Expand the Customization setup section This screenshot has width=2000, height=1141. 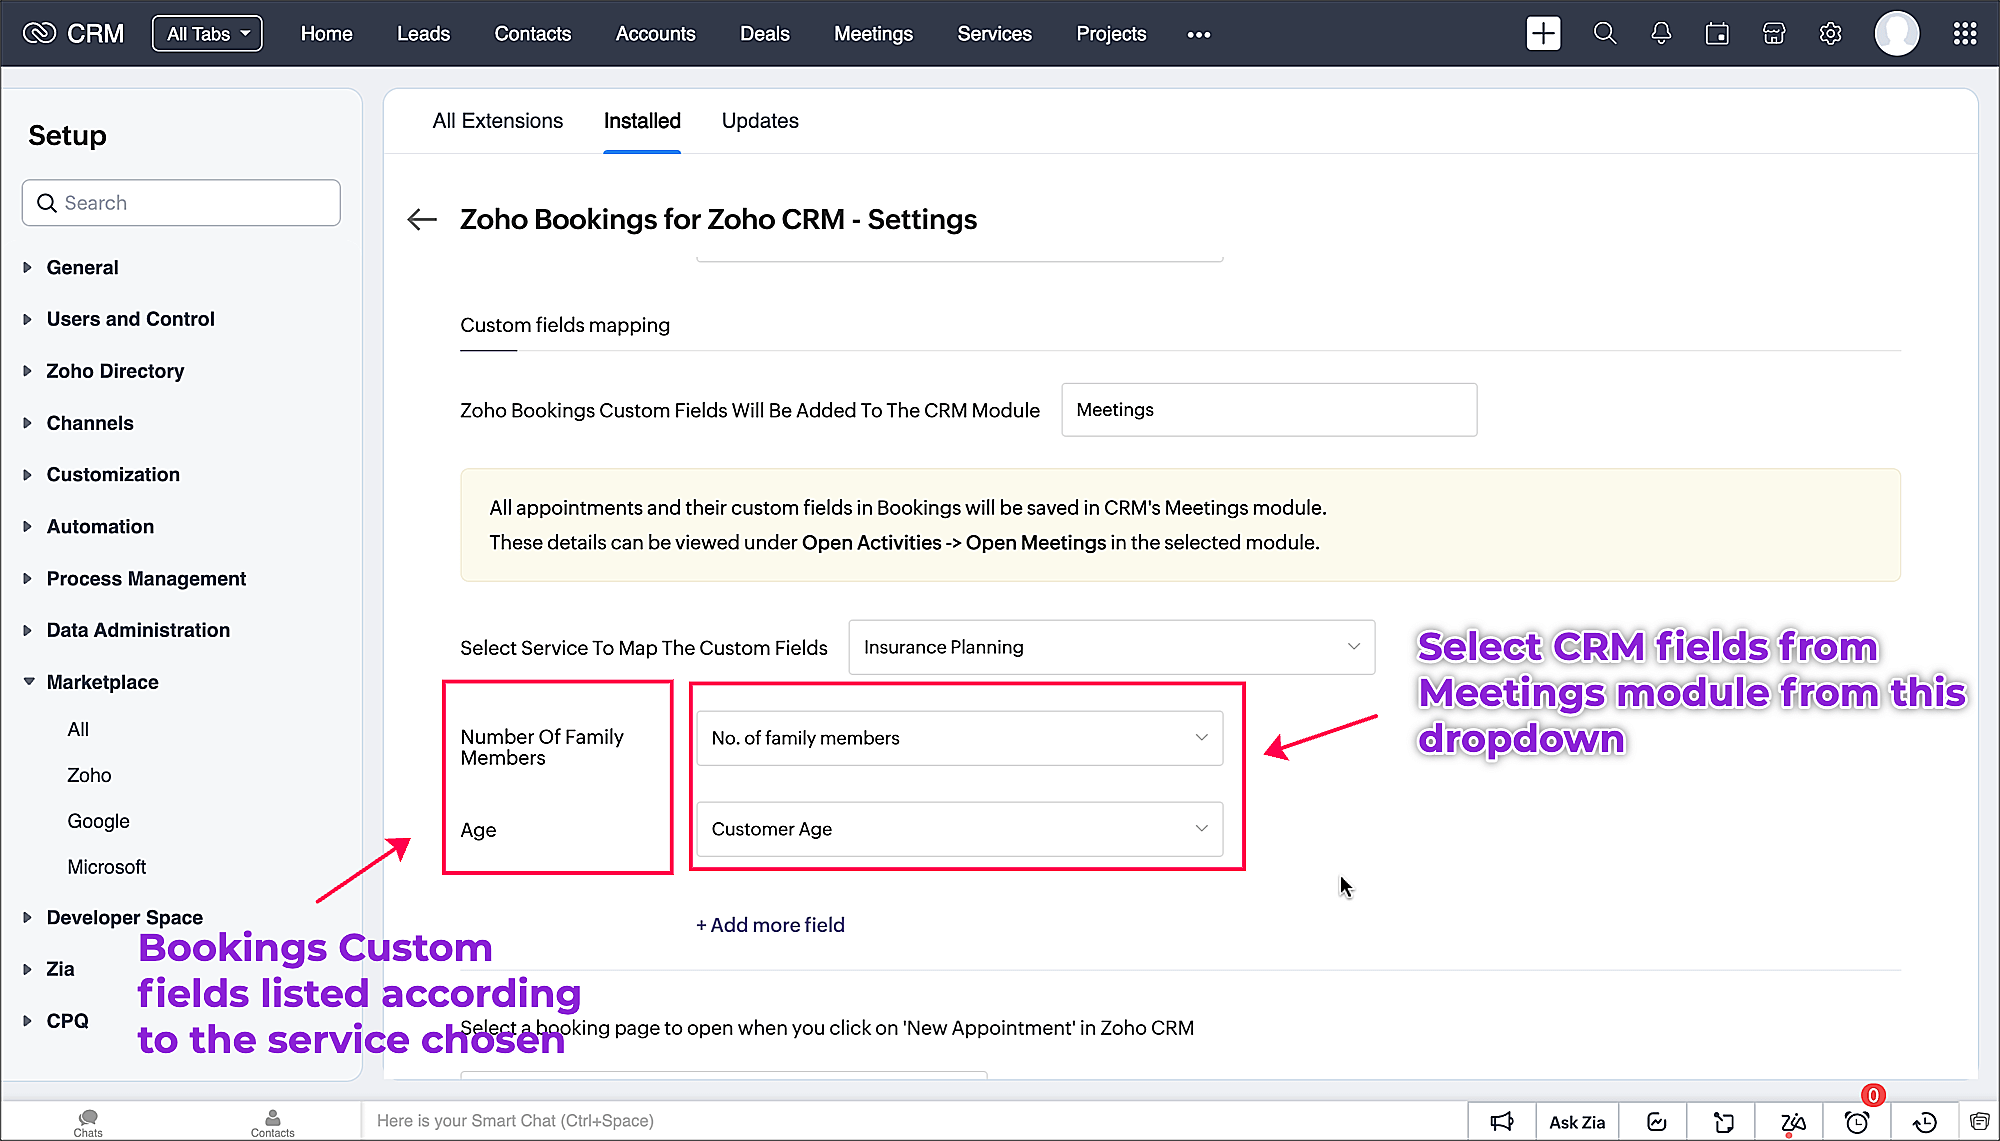112,475
